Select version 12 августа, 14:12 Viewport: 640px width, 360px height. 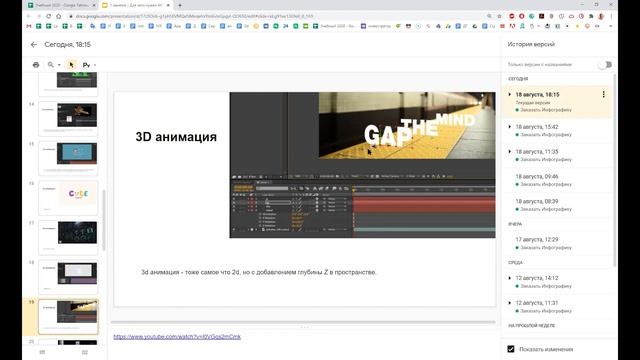(x=558, y=282)
